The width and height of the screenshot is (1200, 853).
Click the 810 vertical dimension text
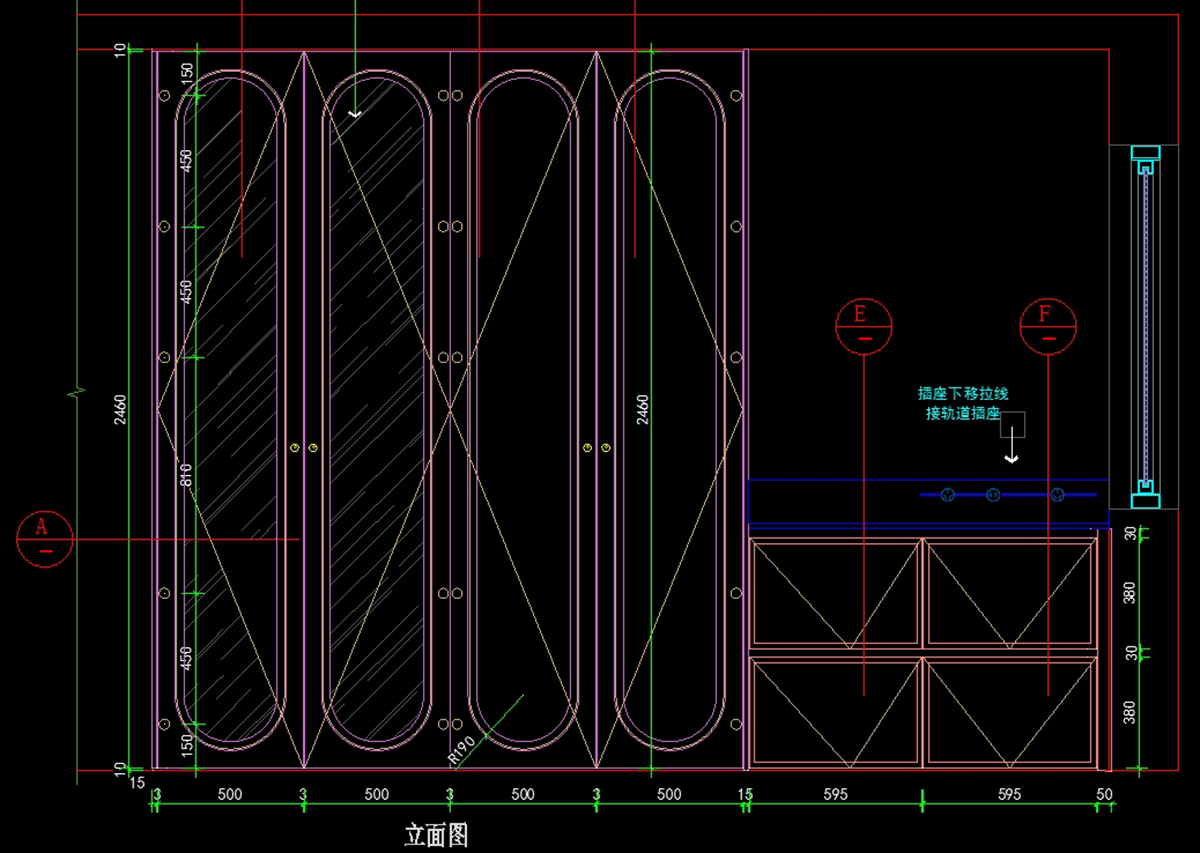186,475
